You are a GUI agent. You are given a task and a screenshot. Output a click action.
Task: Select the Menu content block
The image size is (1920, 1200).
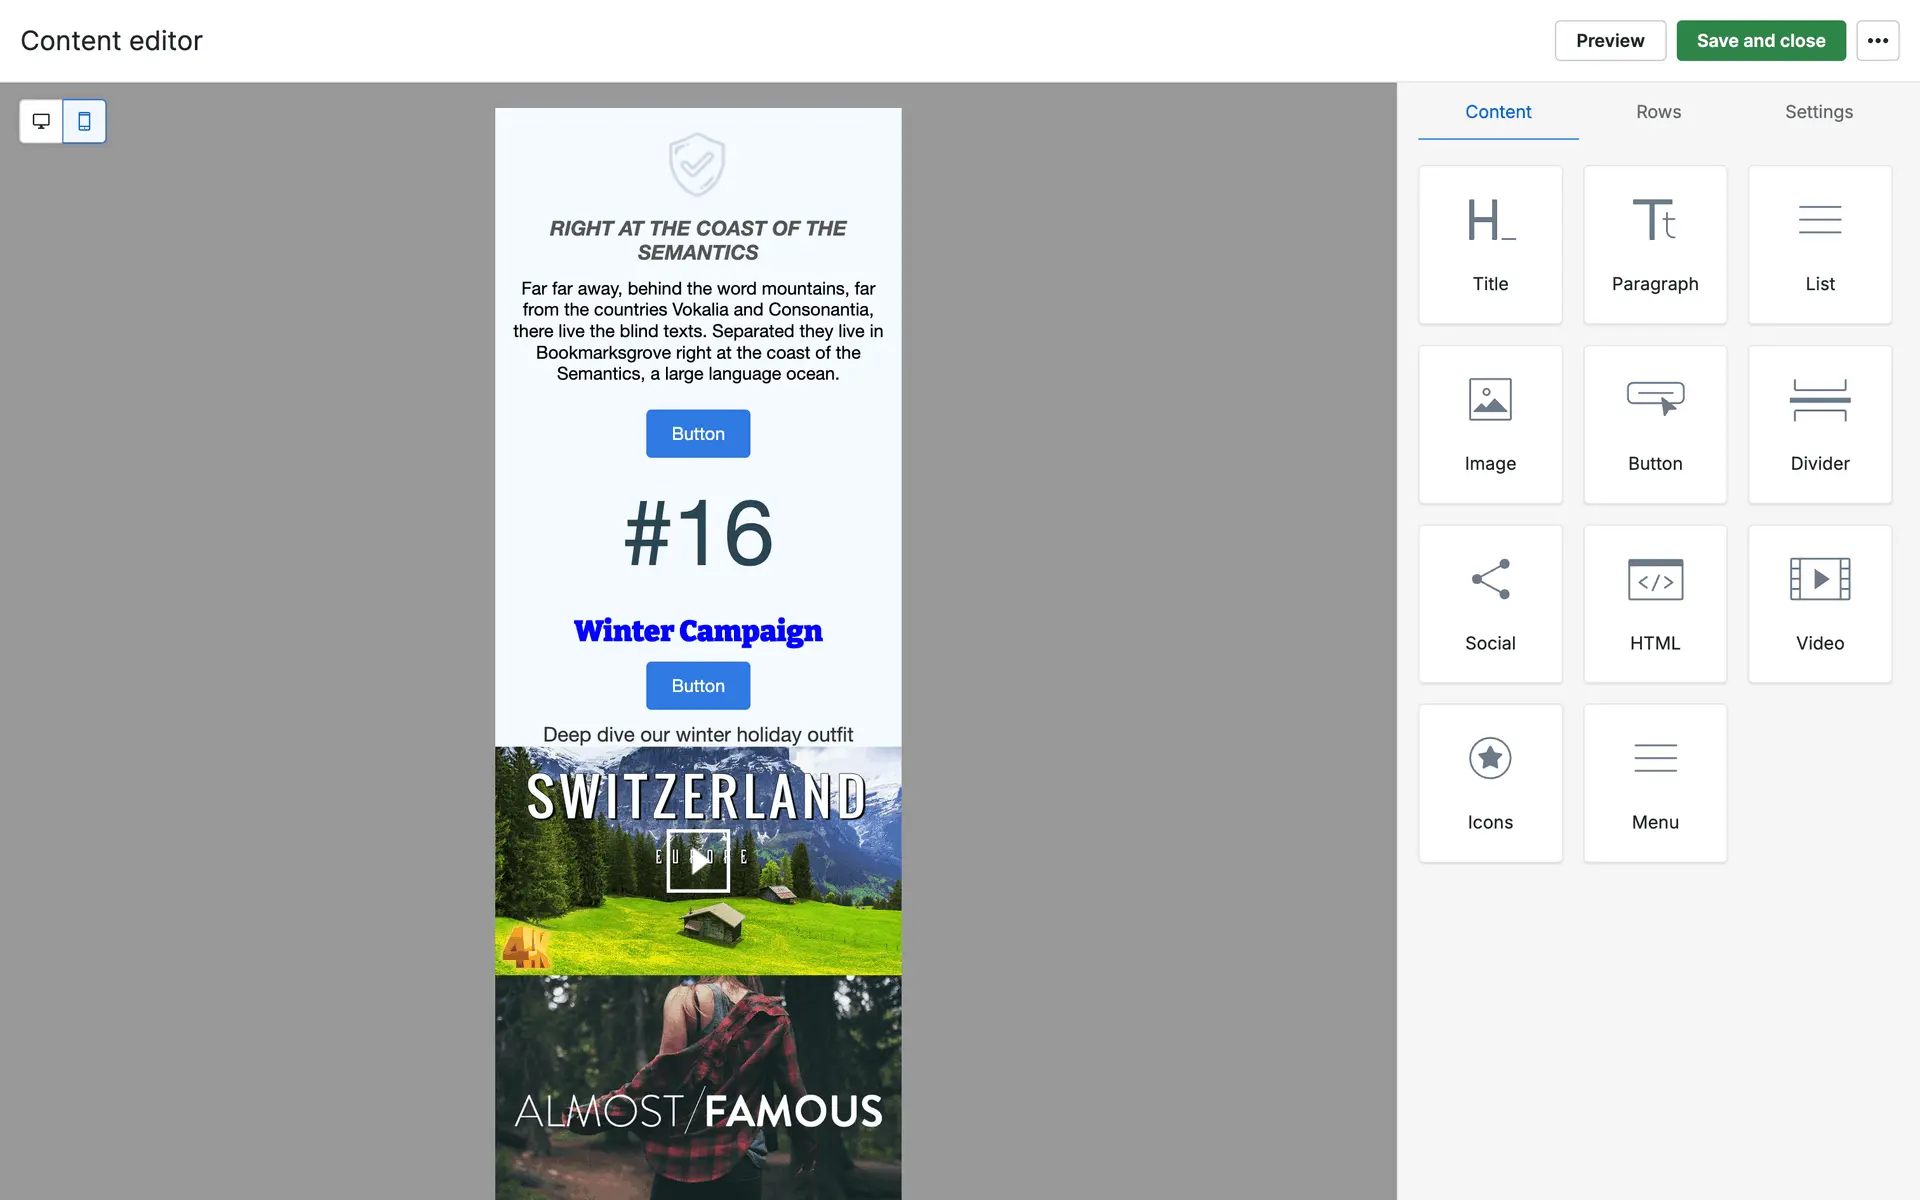(x=1655, y=783)
